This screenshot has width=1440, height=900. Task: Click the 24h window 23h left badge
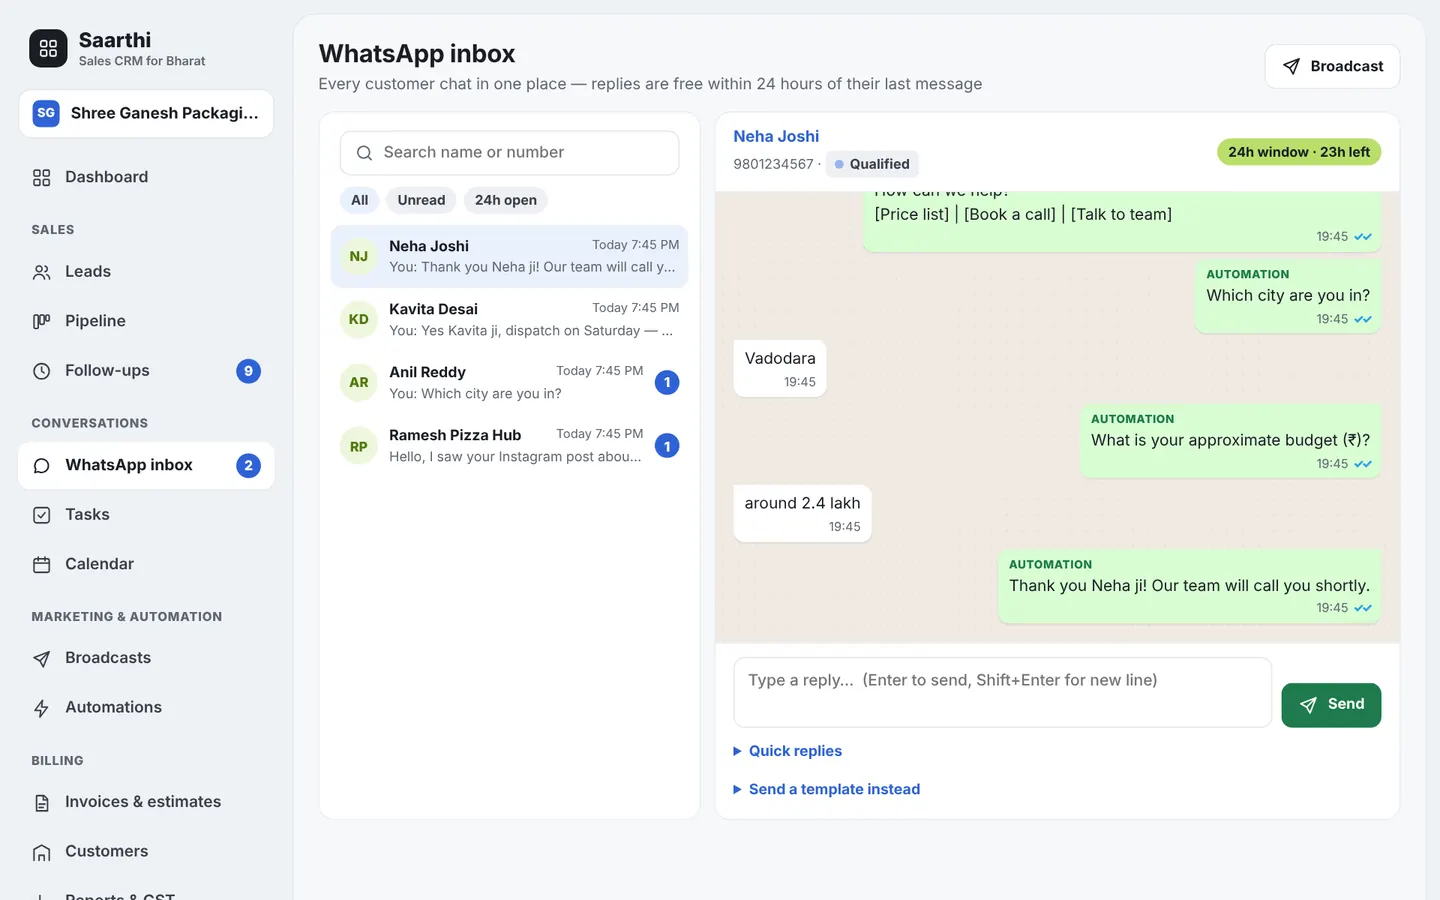(x=1299, y=152)
